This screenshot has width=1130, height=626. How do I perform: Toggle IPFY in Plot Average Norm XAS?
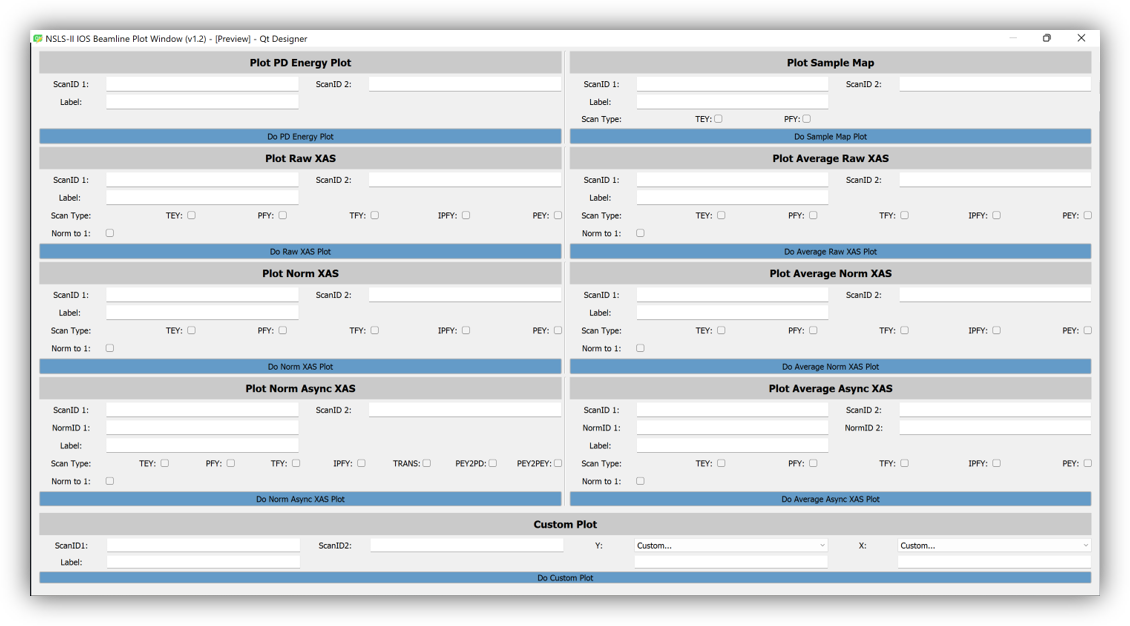coord(996,330)
